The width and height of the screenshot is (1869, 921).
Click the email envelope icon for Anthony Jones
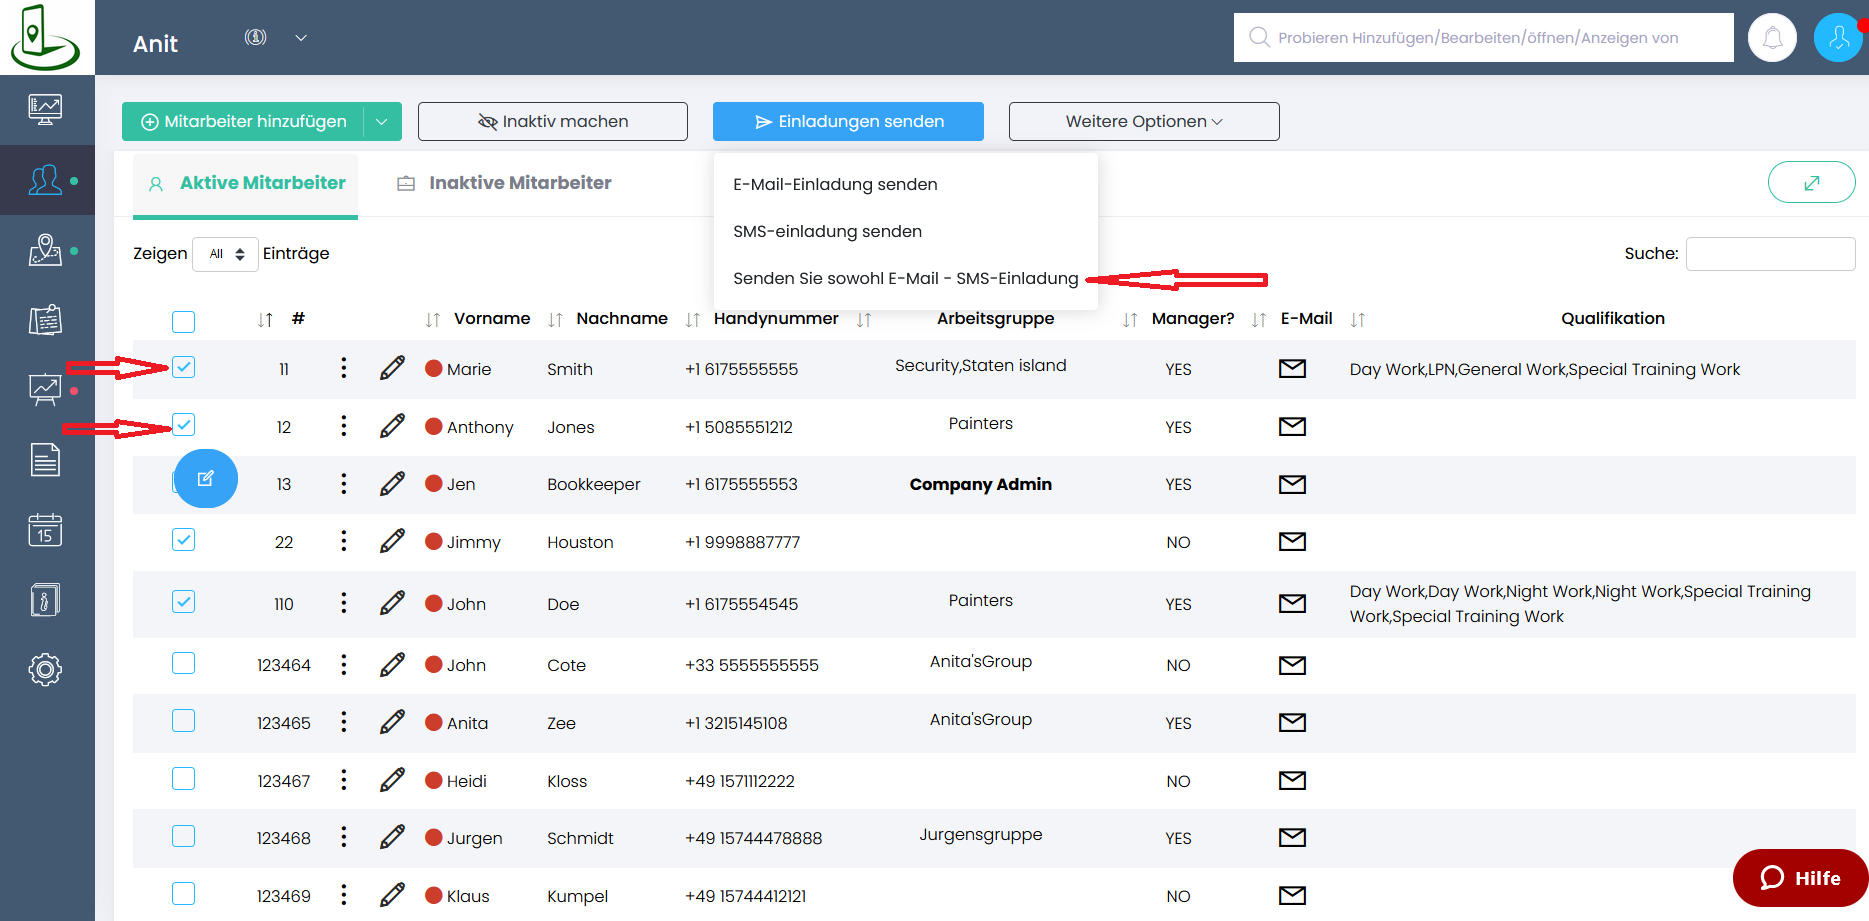(x=1292, y=427)
